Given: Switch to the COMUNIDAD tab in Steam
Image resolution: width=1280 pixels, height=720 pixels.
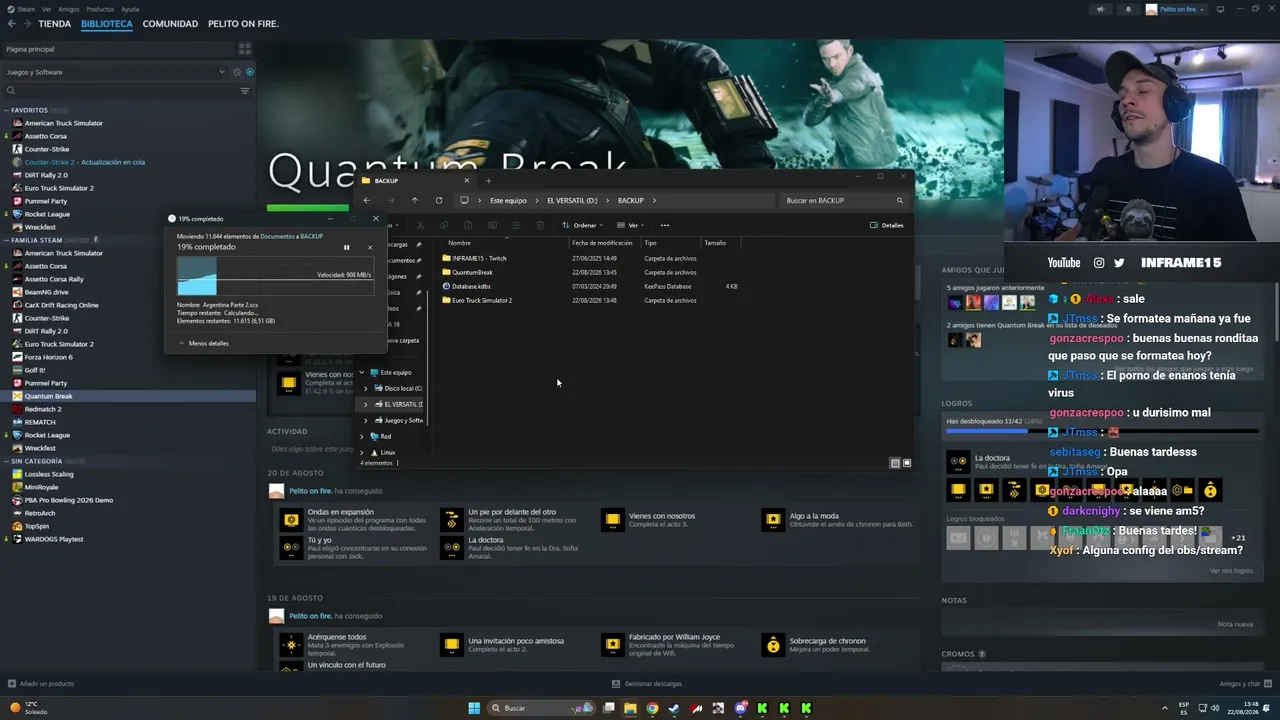Looking at the screenshot, I should (170, 24).
